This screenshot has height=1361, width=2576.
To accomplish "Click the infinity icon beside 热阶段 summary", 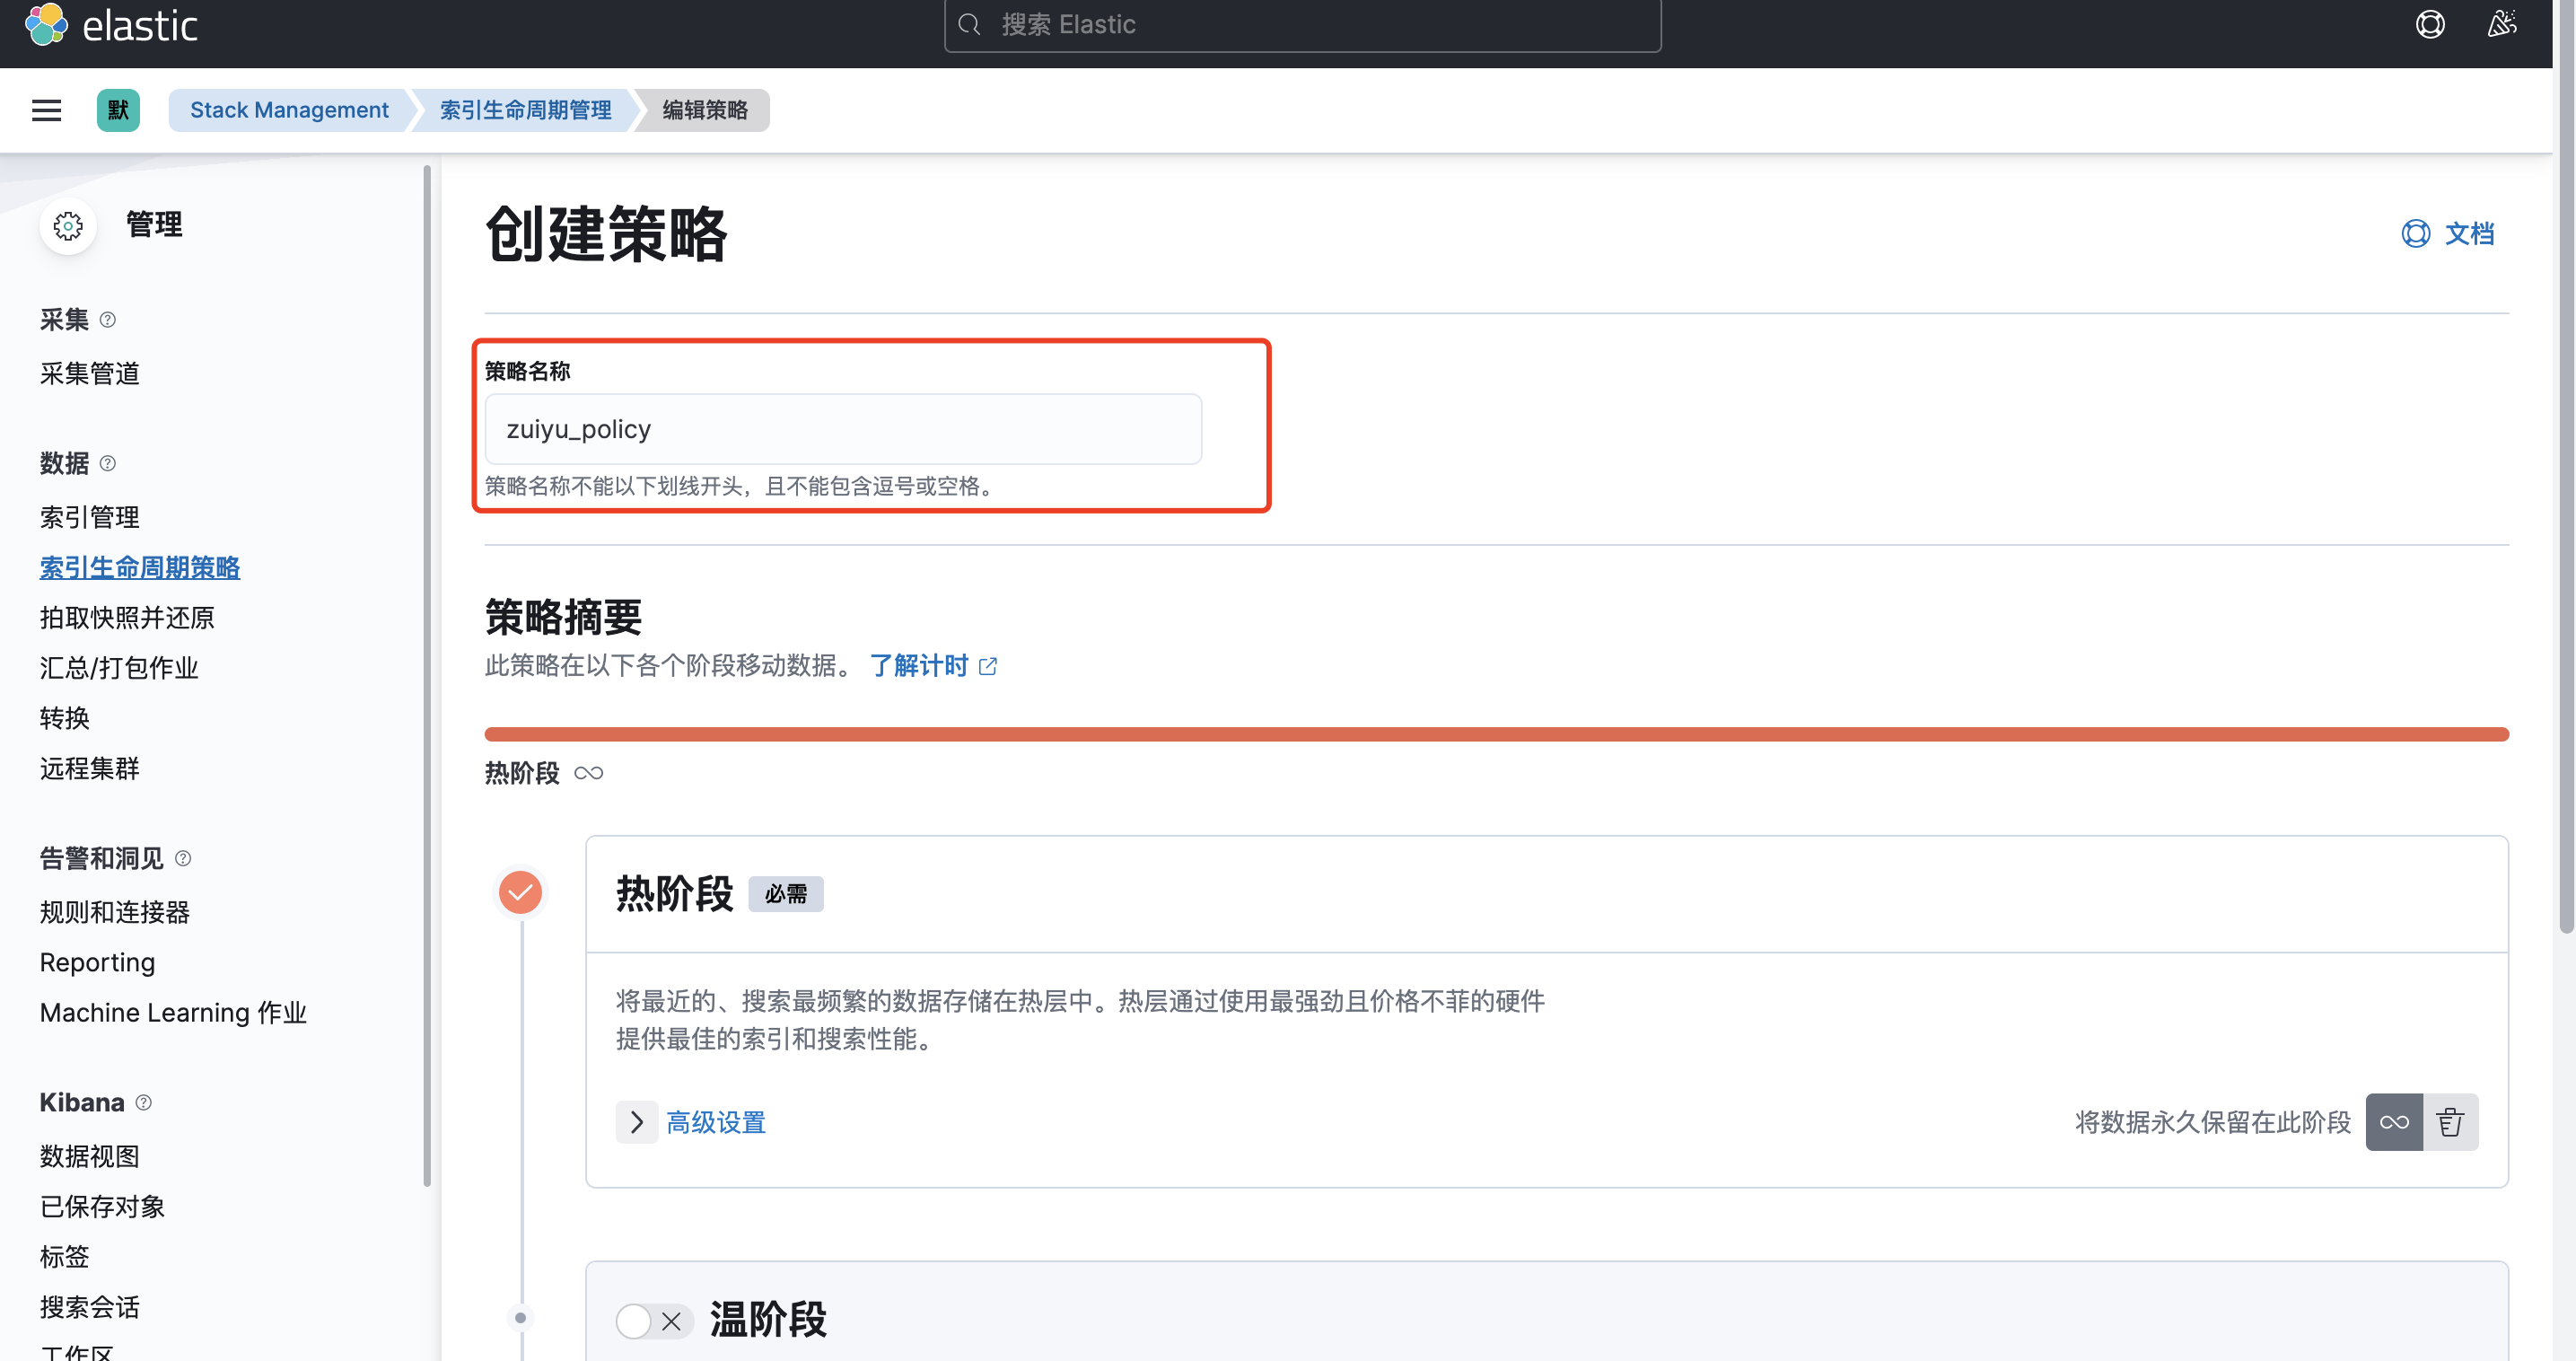I will (589, 773).
